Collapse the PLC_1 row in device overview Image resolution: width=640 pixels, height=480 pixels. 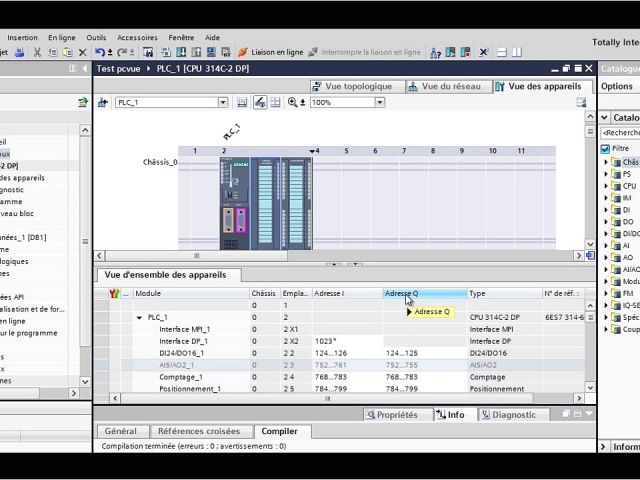point(140,318)
